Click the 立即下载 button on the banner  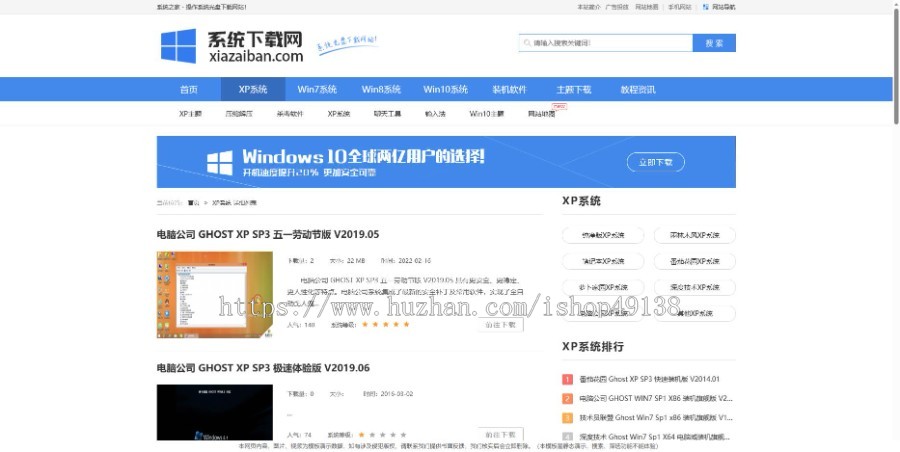(x=655, y=163)
